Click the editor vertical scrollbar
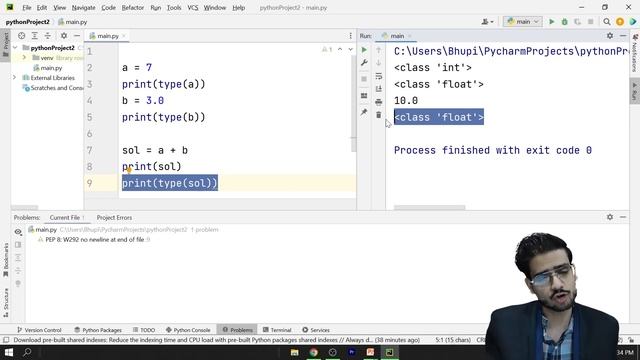Image resolution: width=640 pixels, height=360 pixels. pyautogui.click(x=353, y=103)
